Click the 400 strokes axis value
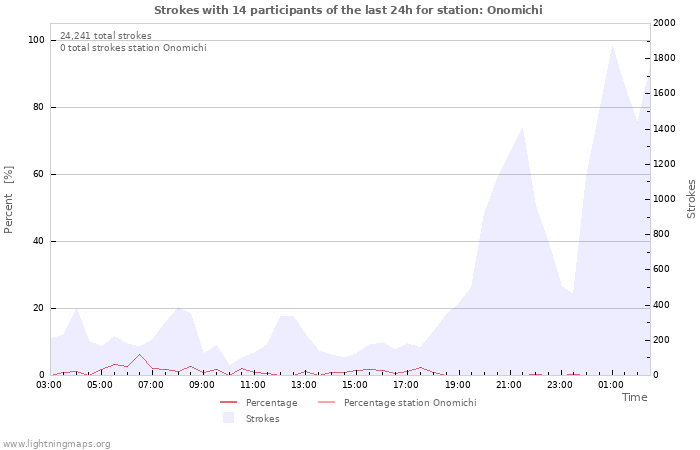 tap(661, 305)
